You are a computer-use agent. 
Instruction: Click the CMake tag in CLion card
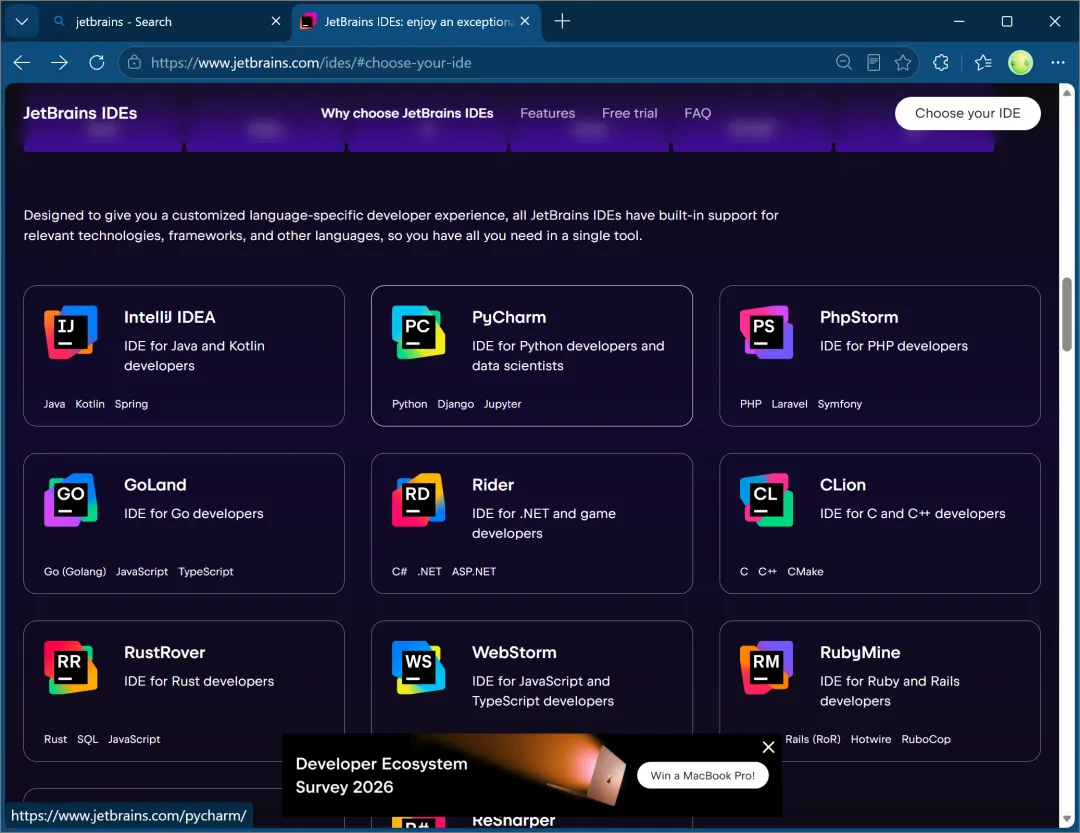tap(804, 571)
